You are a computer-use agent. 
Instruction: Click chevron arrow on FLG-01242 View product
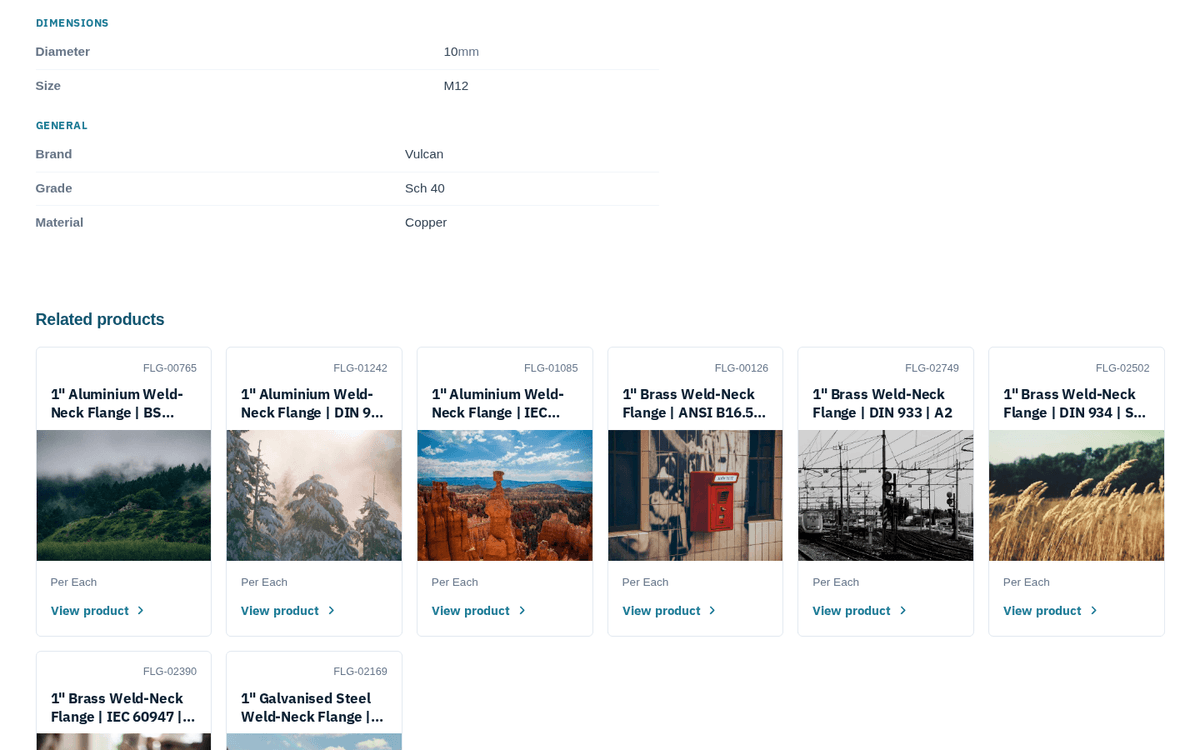(330, 611)
